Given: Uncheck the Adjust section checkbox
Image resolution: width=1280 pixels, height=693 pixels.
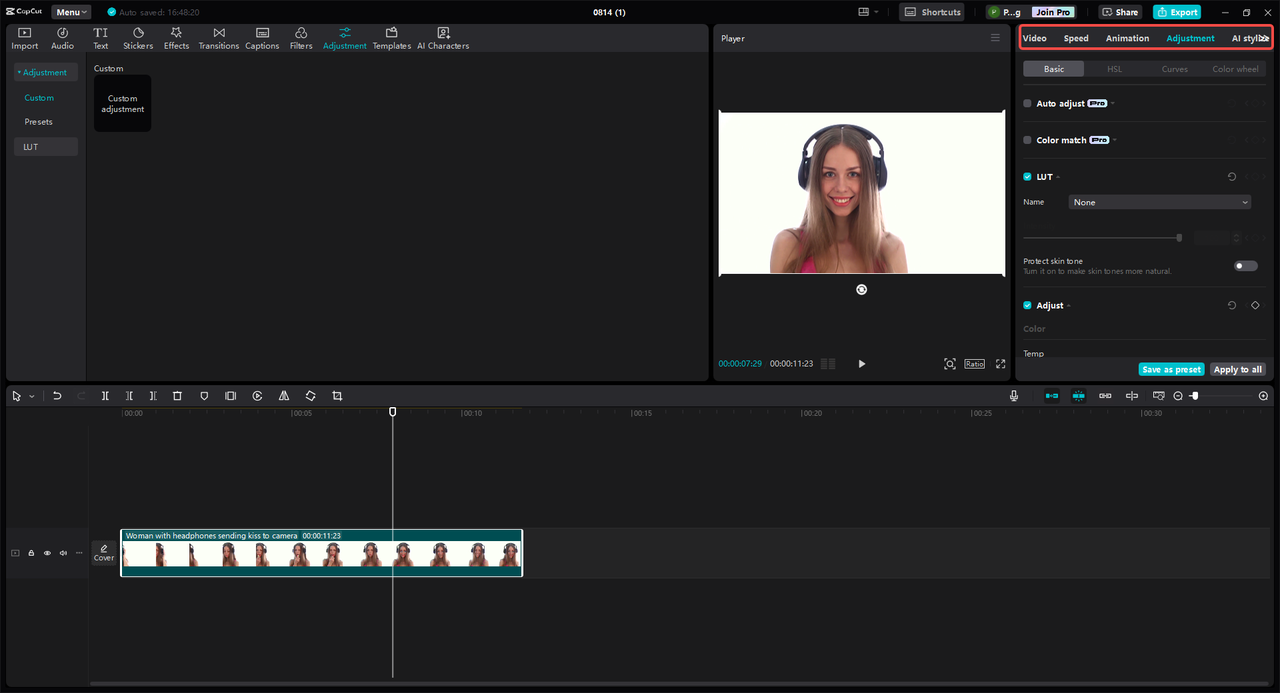Looking at the screenshot, I should click(1027, 306).
